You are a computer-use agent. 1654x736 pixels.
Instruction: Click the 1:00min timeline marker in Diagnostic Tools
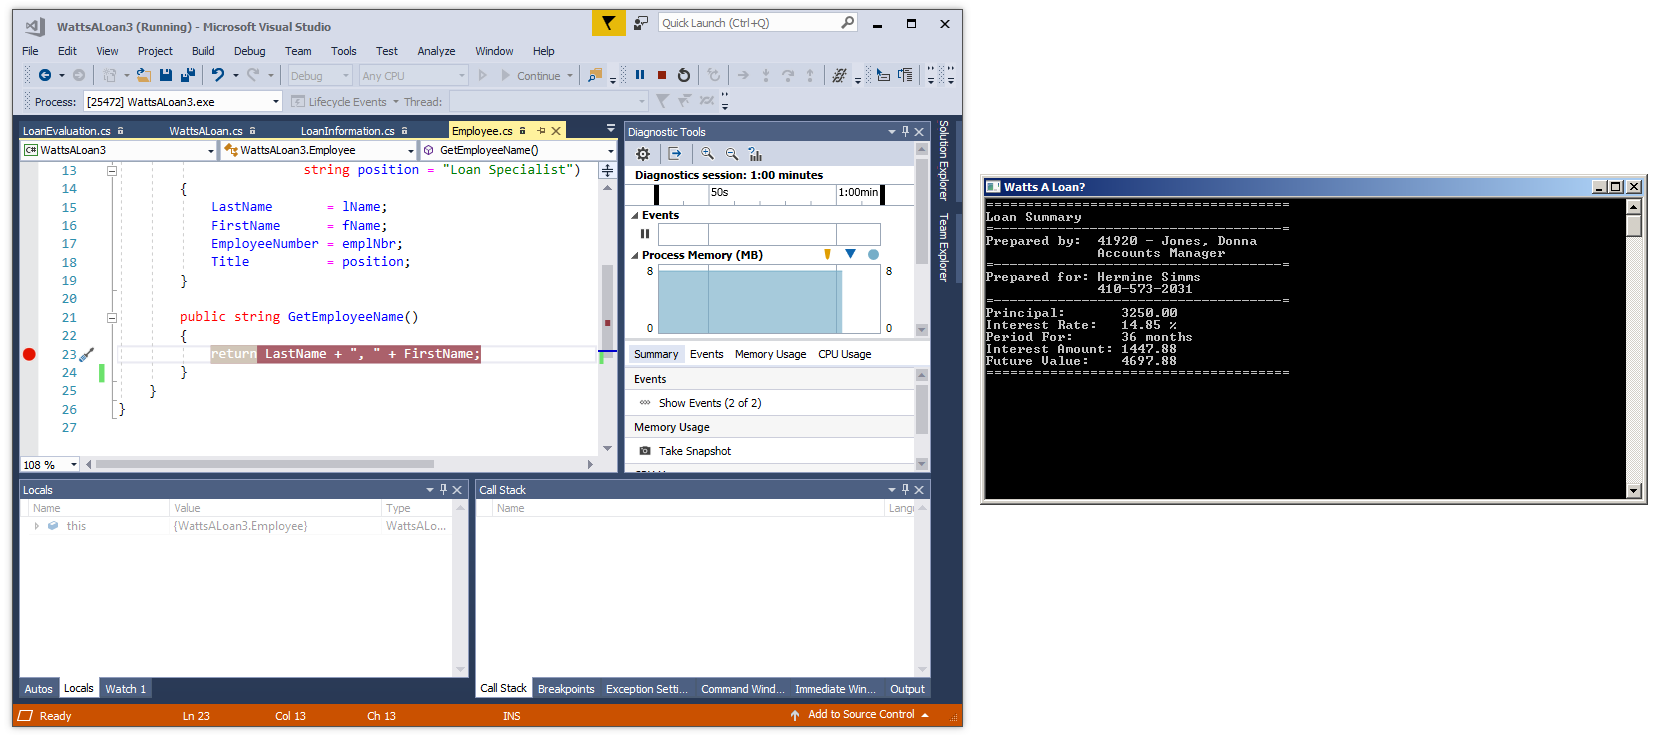(858, 192)
